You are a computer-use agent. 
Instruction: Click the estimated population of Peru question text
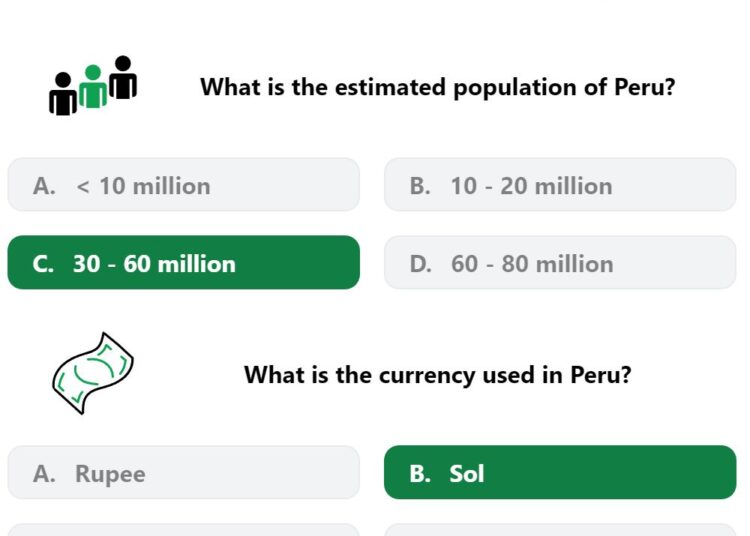[x=438, y=88]
